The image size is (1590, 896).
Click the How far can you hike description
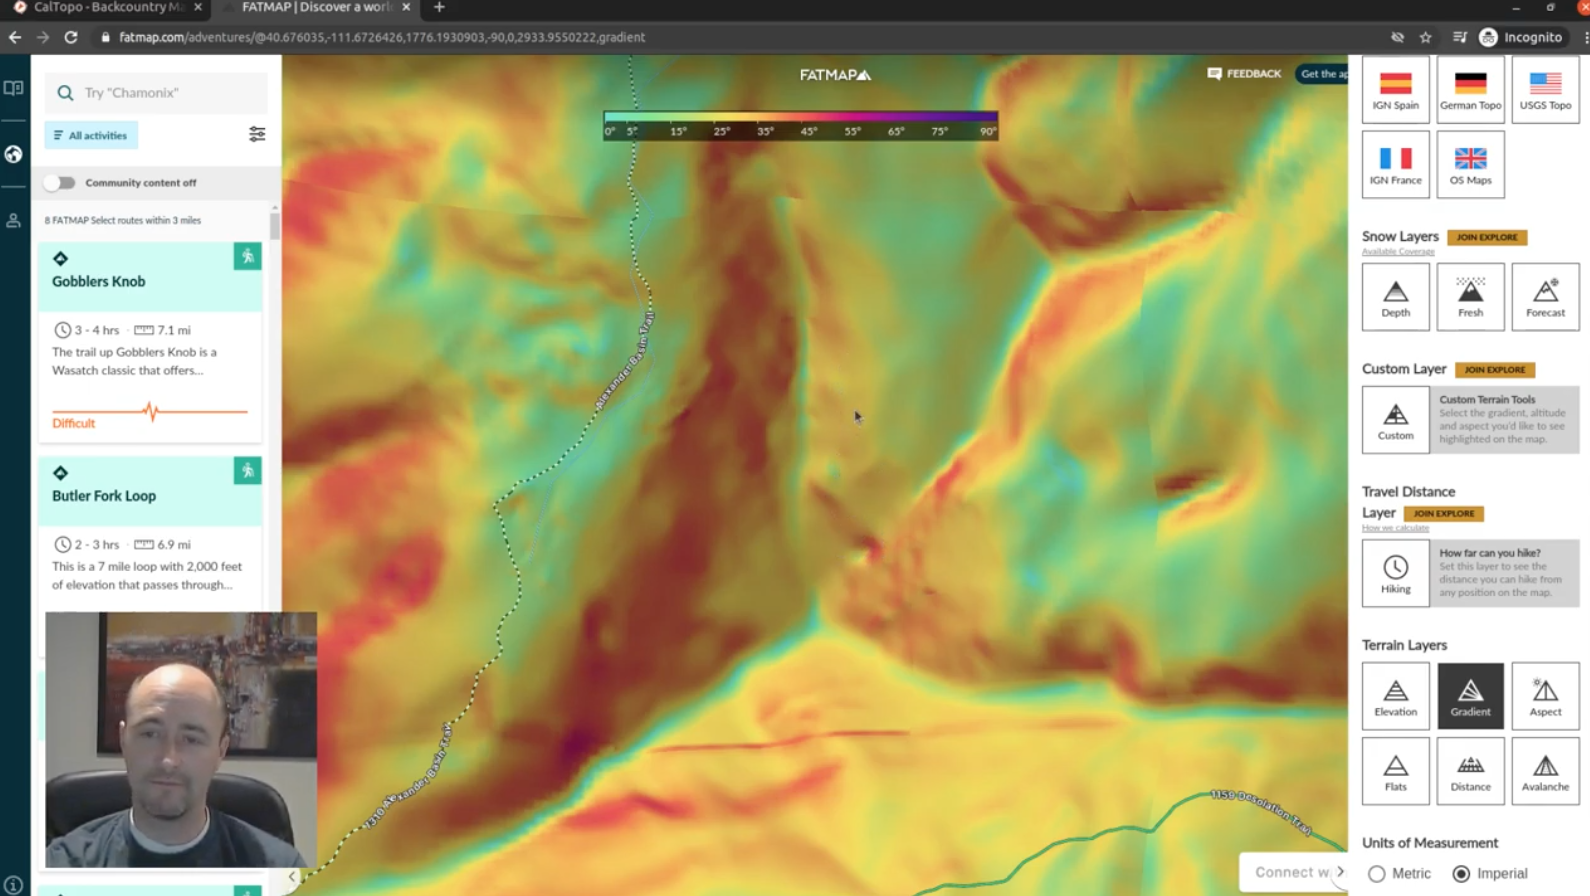[1504, 573]
